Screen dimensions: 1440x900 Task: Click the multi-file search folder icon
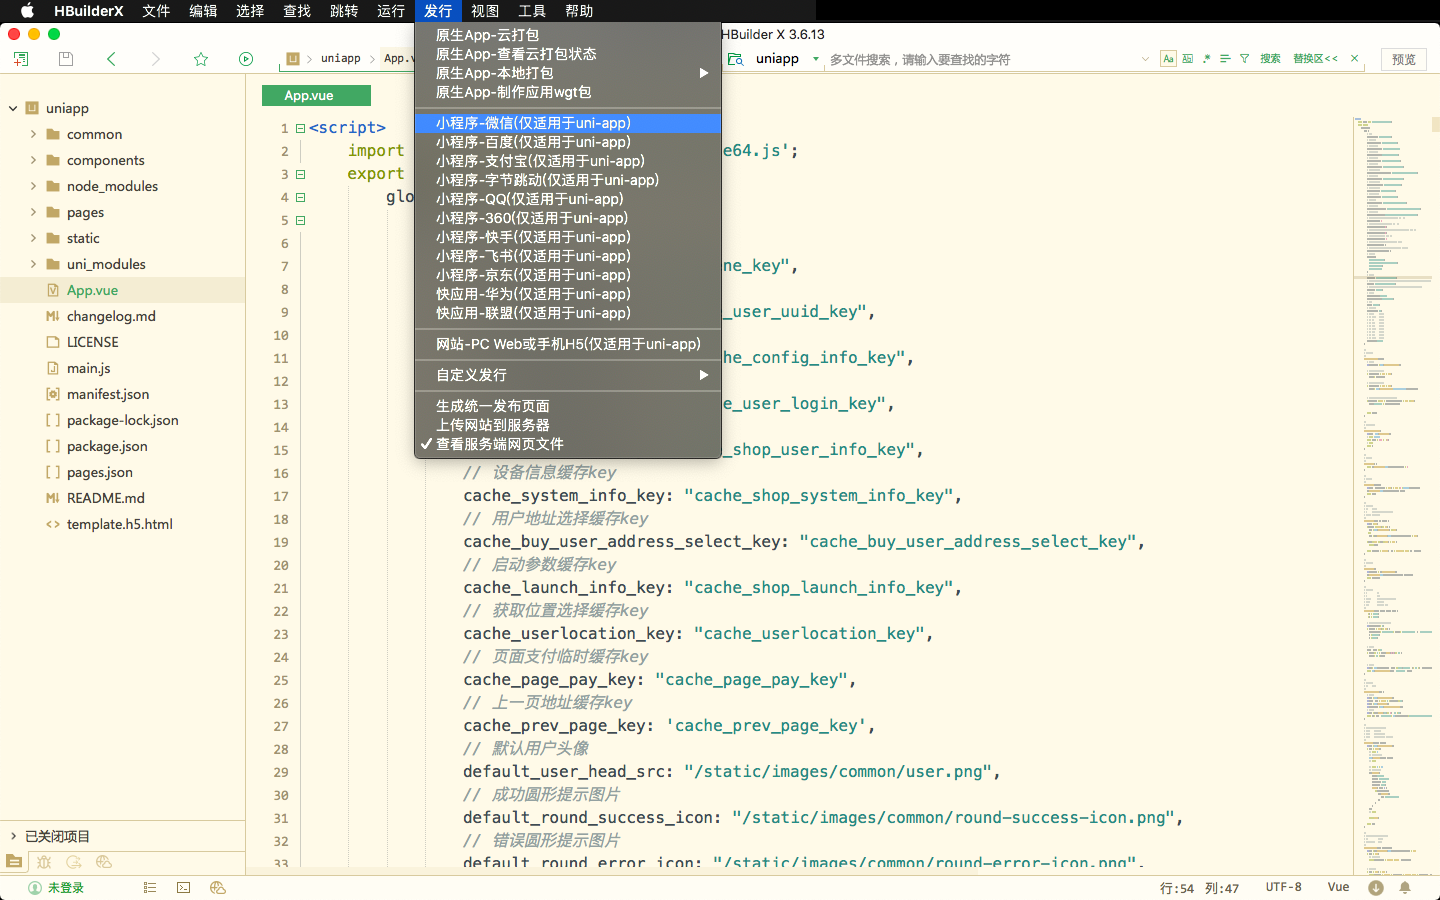click(x=735, y=59)
